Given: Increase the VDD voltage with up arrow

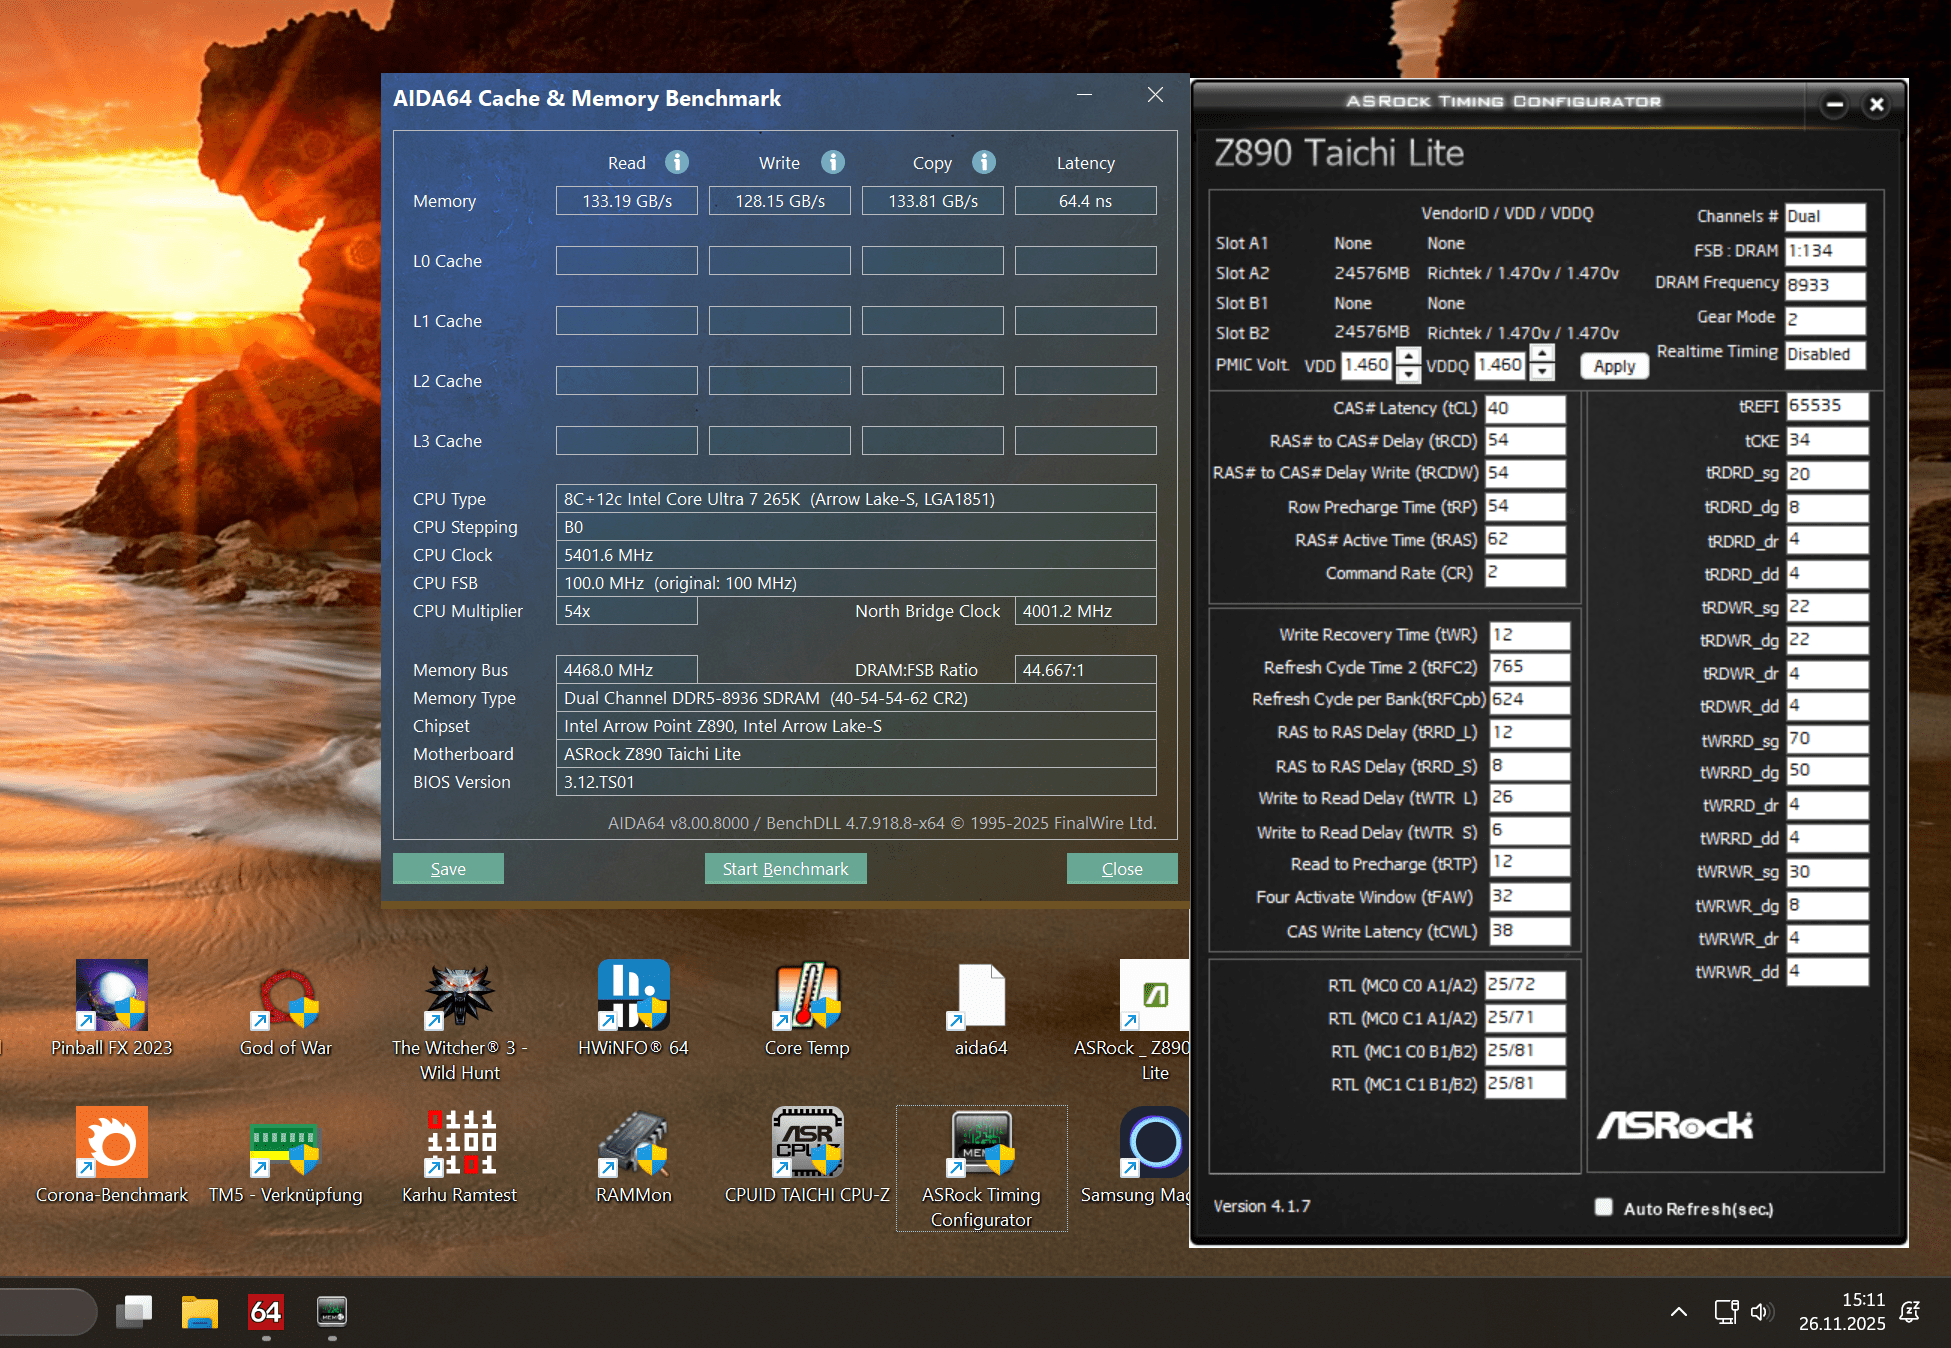Looking at the screenshot, I should [1408, 356].
